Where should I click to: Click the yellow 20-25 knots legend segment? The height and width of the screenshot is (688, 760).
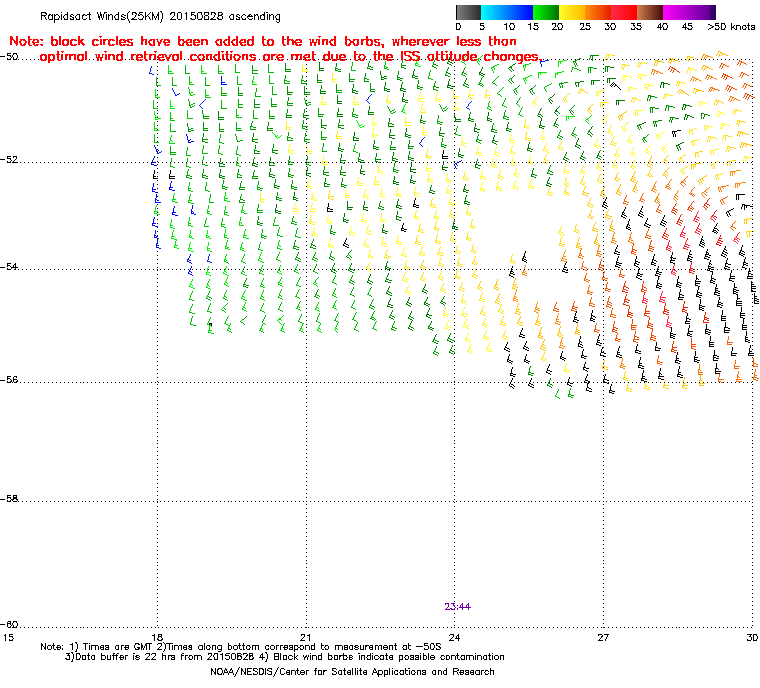(572, 12)
